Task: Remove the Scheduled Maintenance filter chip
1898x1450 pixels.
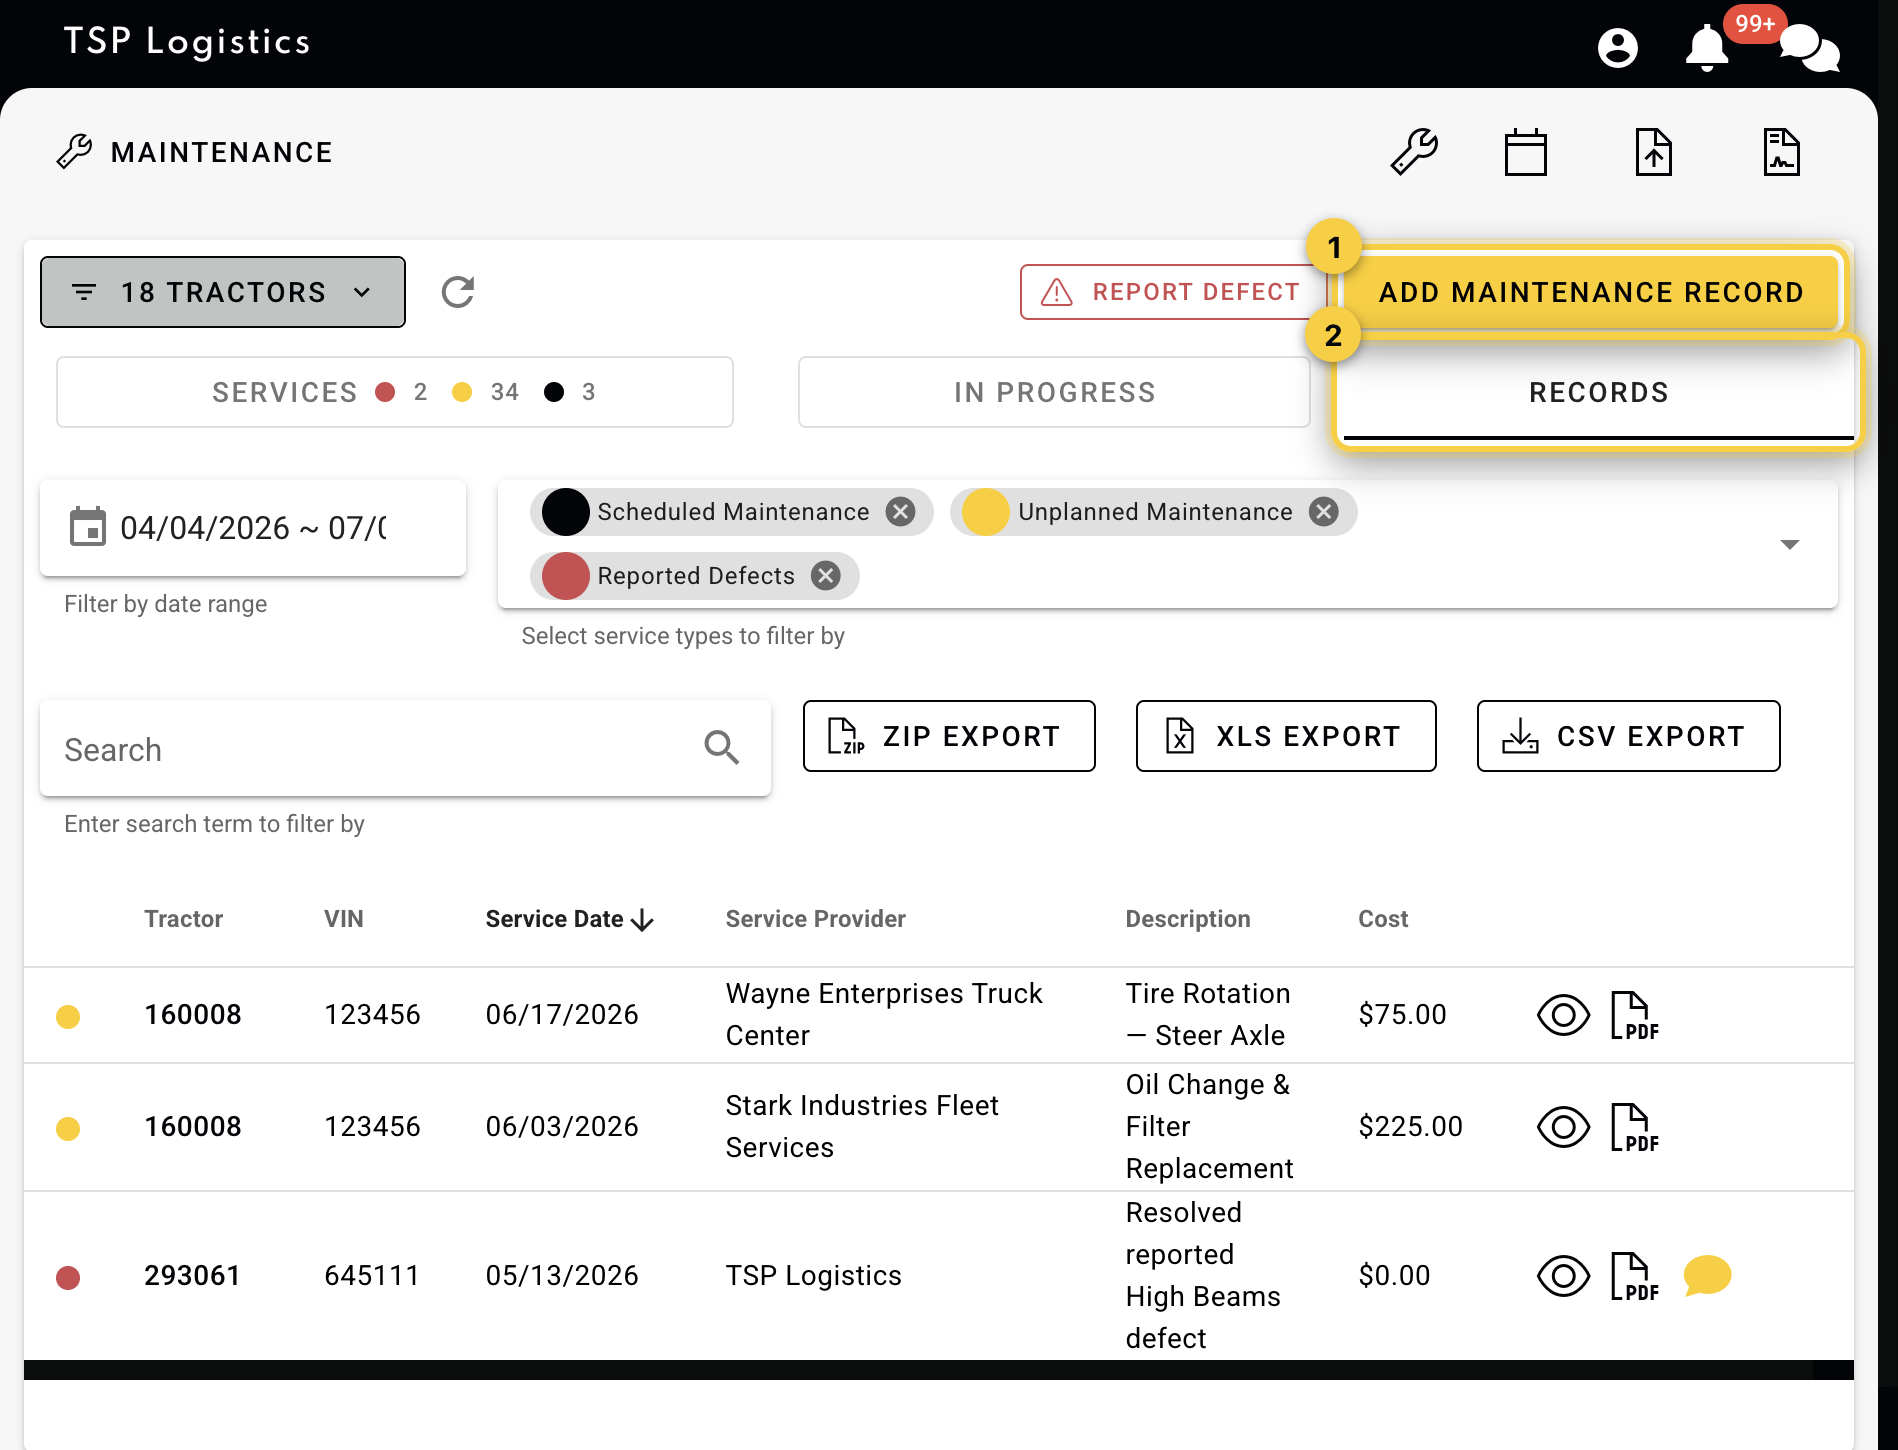Action: (x=901, y=512)
